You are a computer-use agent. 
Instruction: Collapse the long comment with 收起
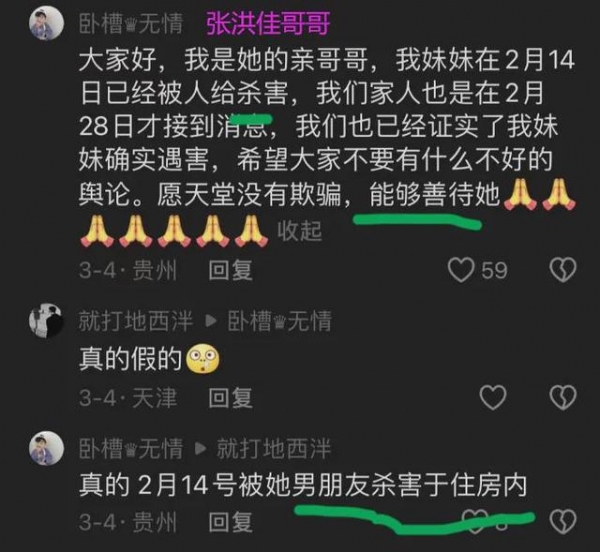[299, 231]
